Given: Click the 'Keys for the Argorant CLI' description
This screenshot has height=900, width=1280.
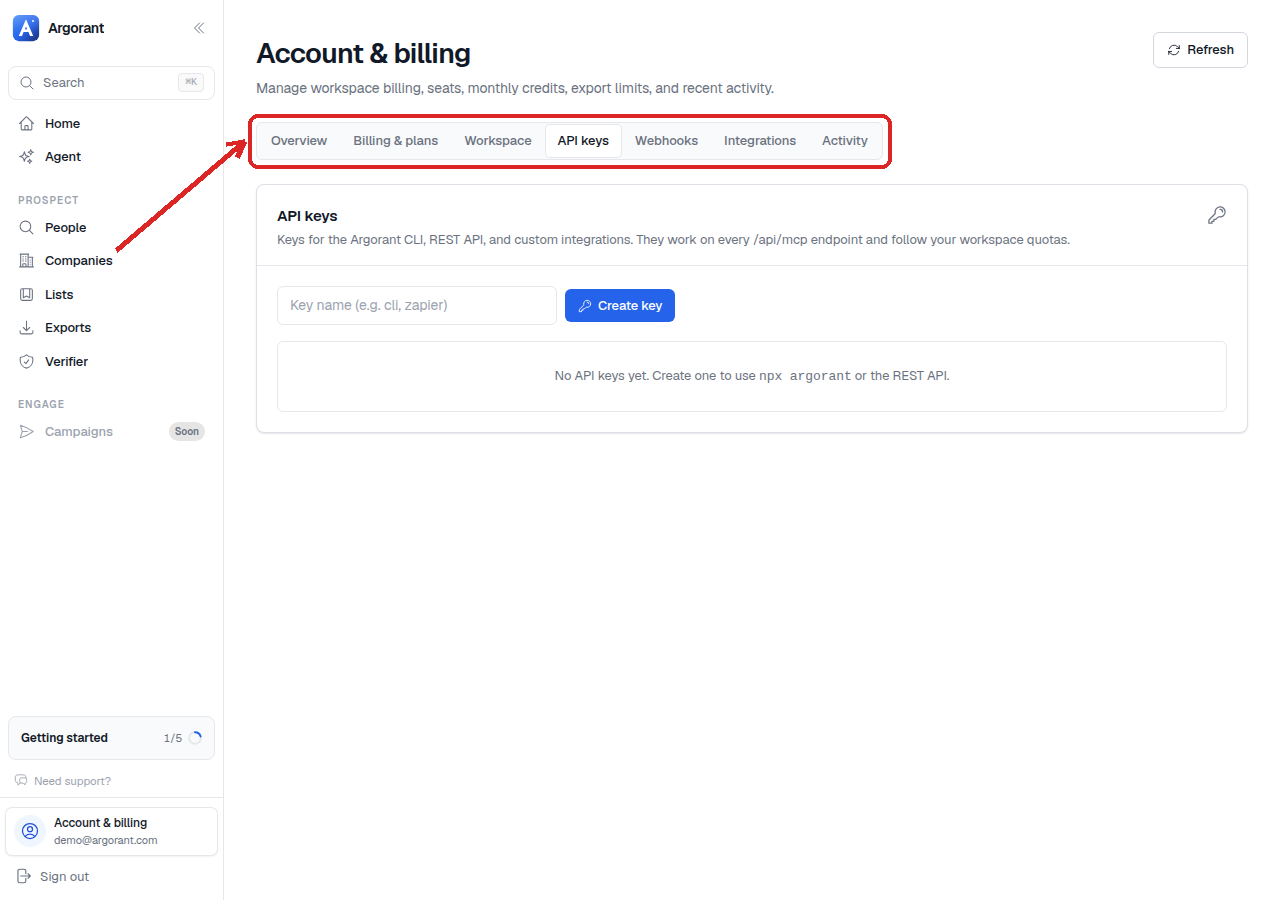Looking at the screenshot, I should click(x=673, y=240).
